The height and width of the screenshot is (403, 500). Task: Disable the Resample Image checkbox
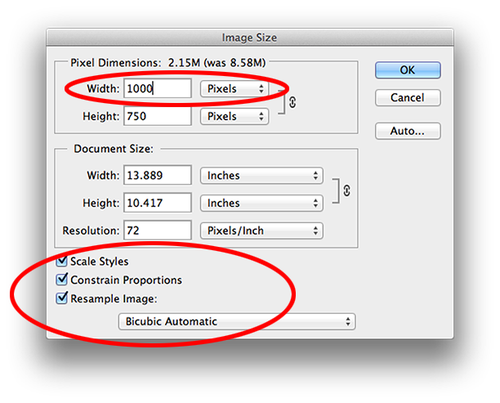pyautogui.click(x=62, y=298)
